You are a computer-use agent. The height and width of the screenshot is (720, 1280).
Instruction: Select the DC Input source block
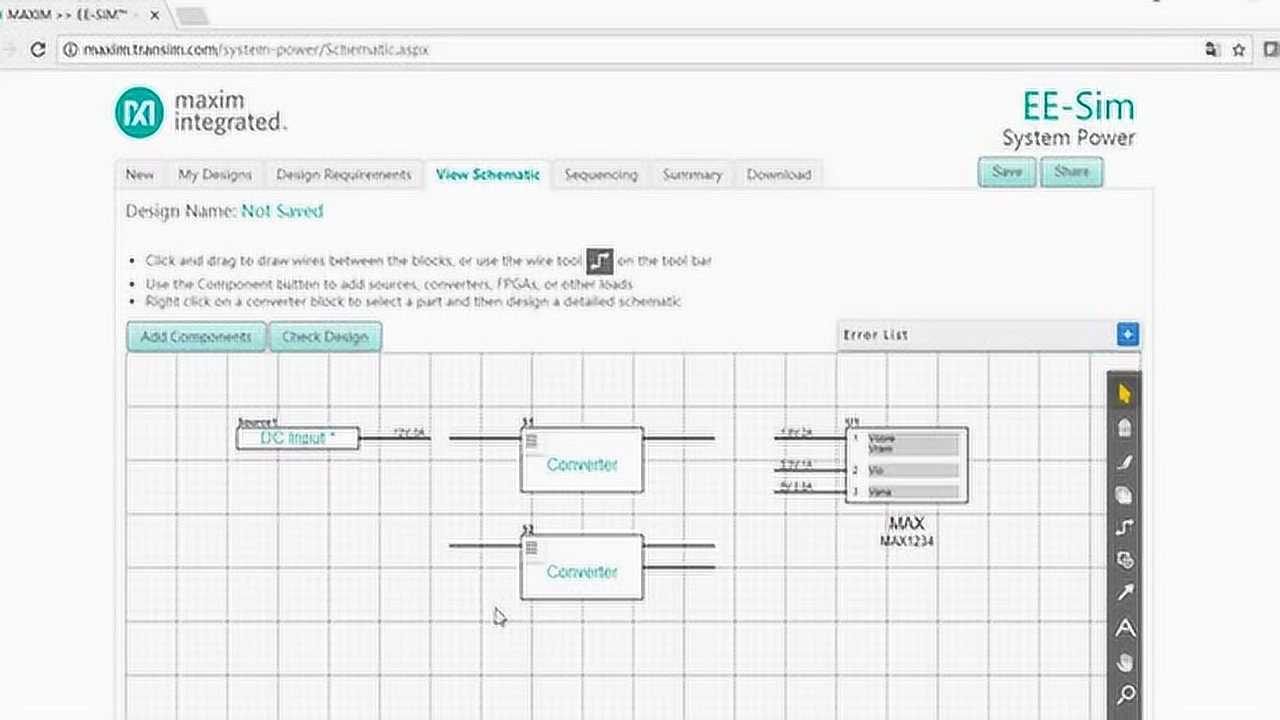297,438
